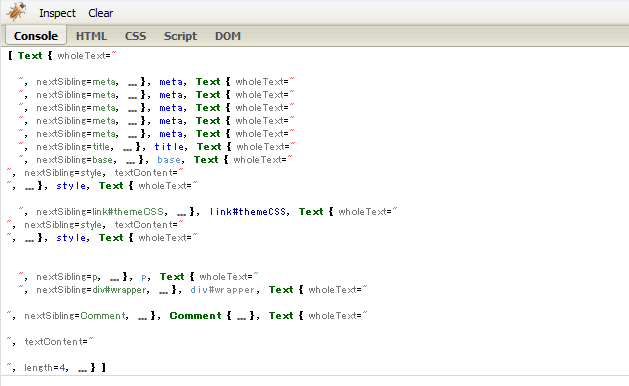The image size is (629, 386).
Task: Expand the ellipsis after length=4
Action: point(82,370)
